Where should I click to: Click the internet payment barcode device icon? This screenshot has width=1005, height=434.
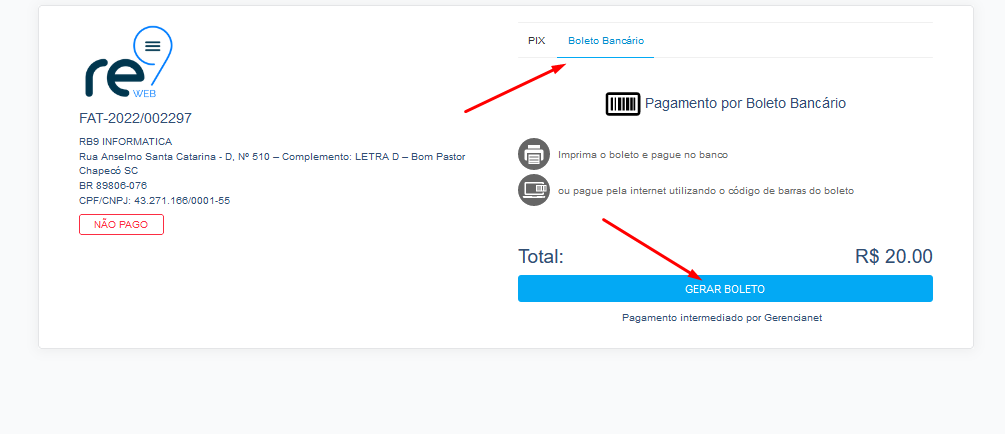[534, 190]
